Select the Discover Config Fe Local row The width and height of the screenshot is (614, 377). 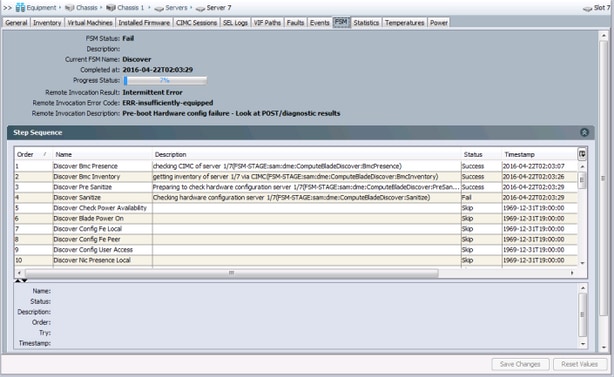coord(296,229)
